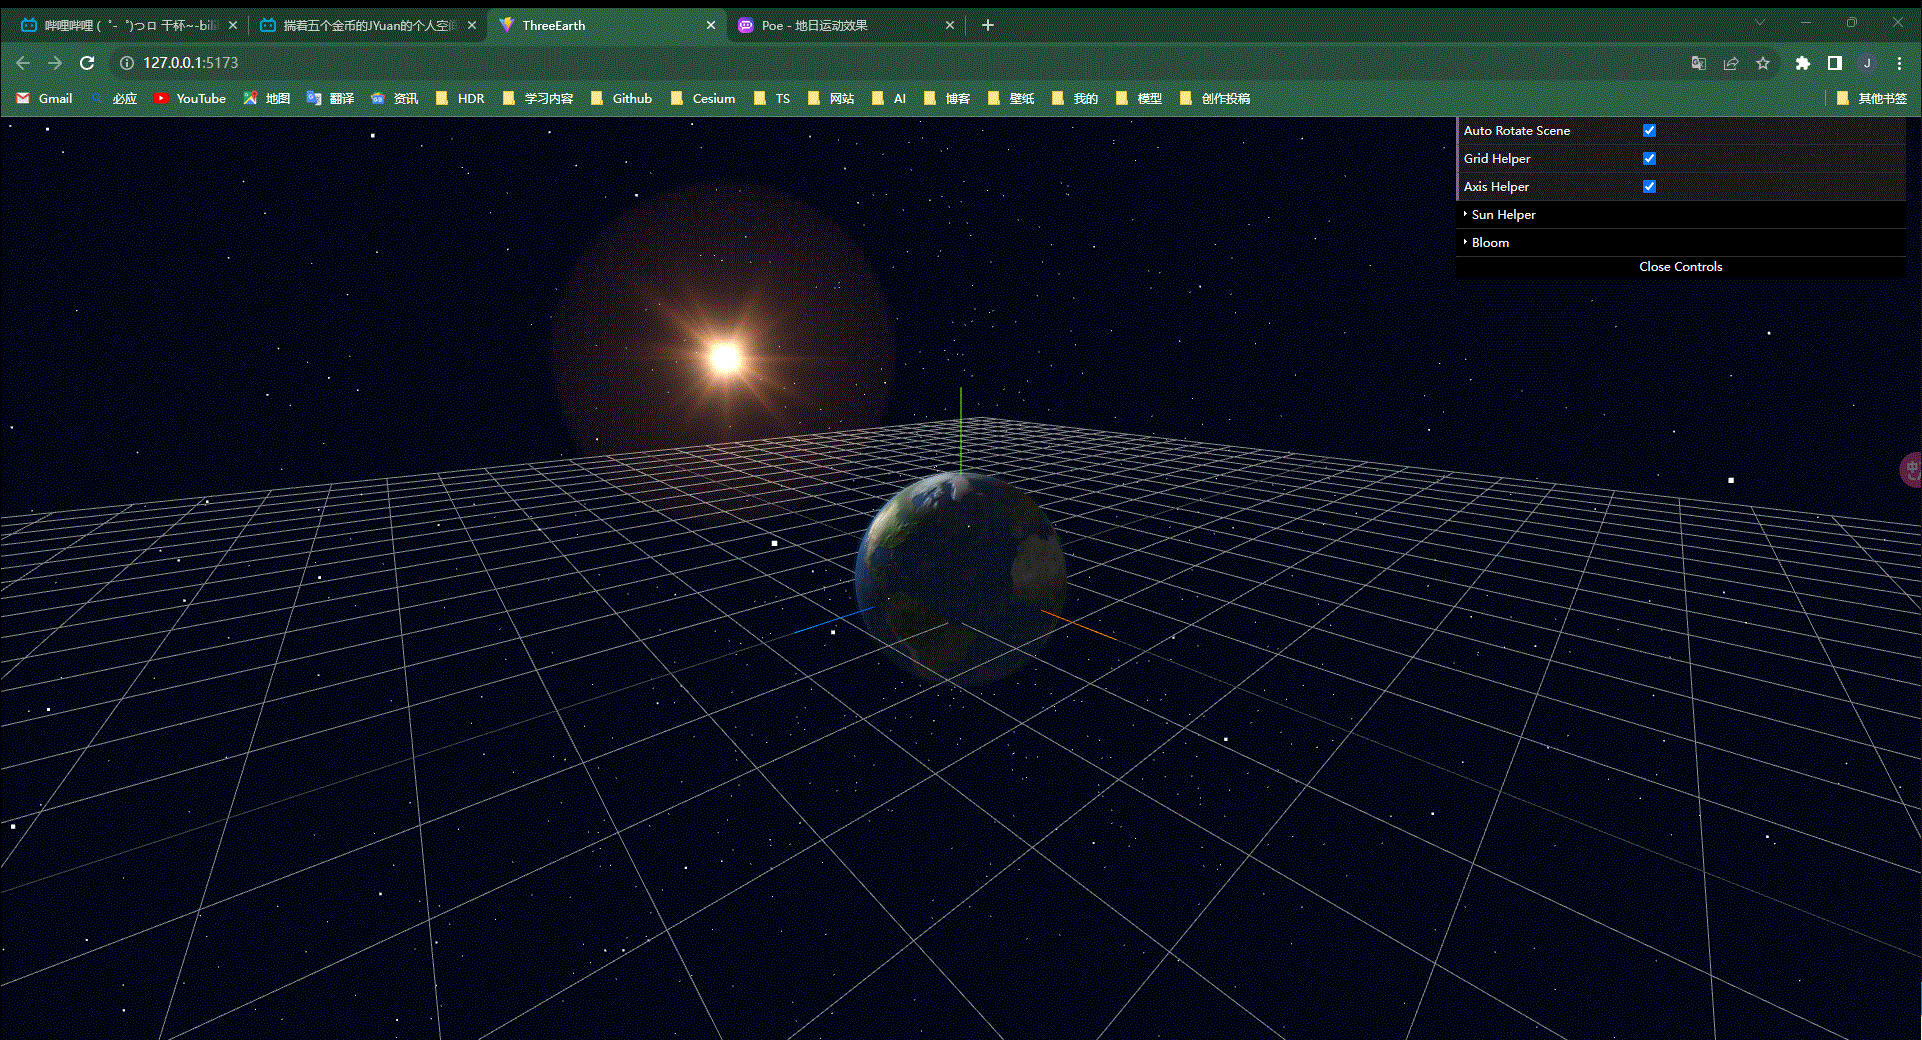Click the share page icon
The image size is (1922, 1040).
pyautogui.click(x=1731, y=63)
